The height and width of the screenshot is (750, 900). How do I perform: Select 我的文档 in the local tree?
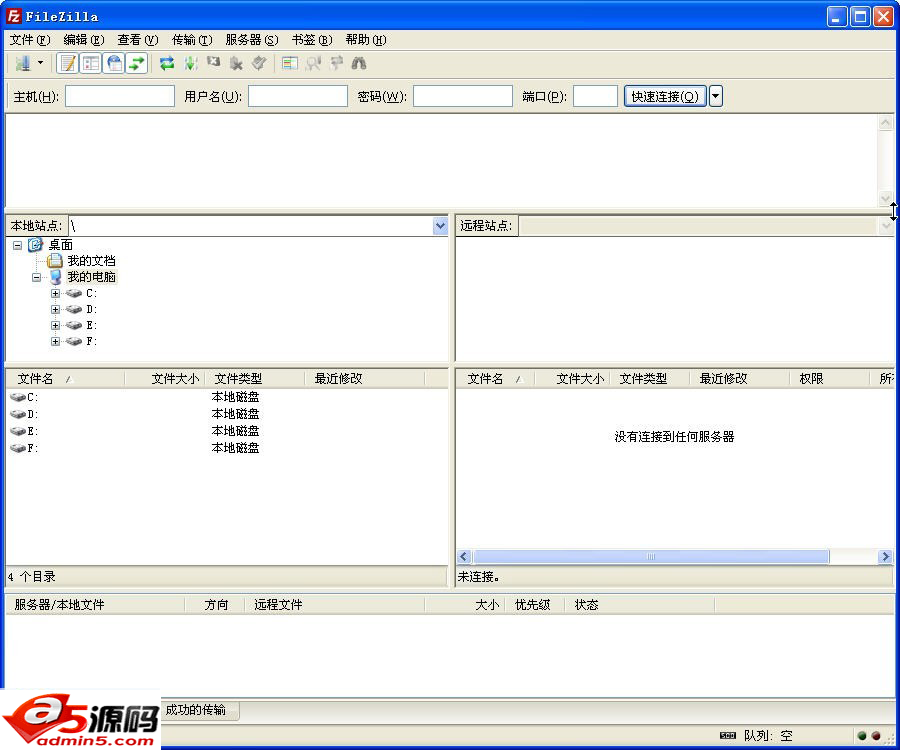(91, 261)
